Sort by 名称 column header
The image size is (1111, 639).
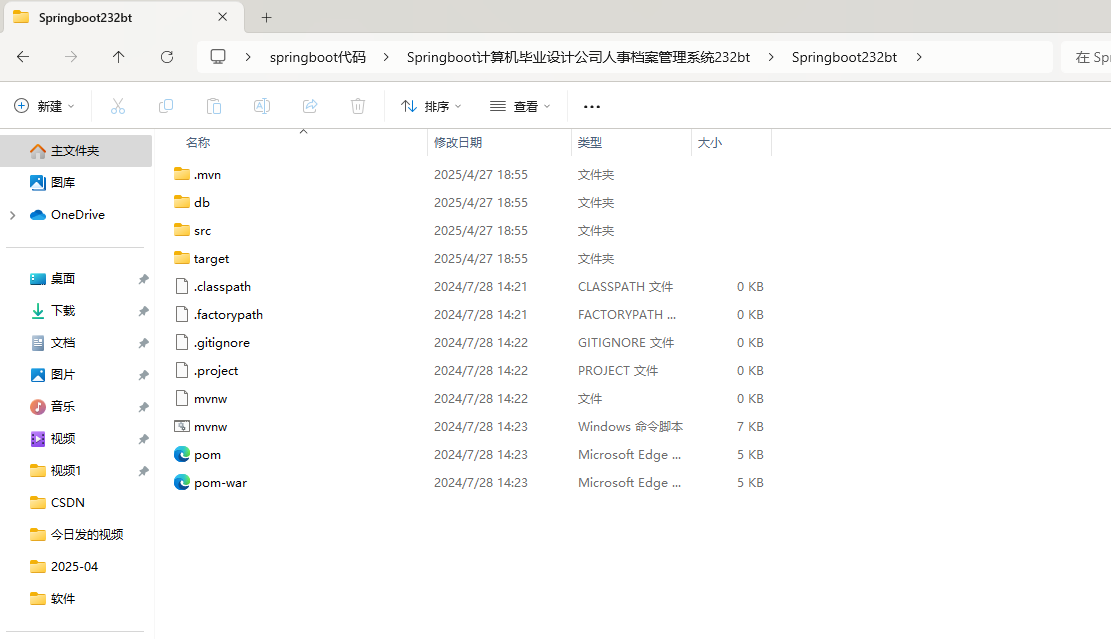pos(198,142)
